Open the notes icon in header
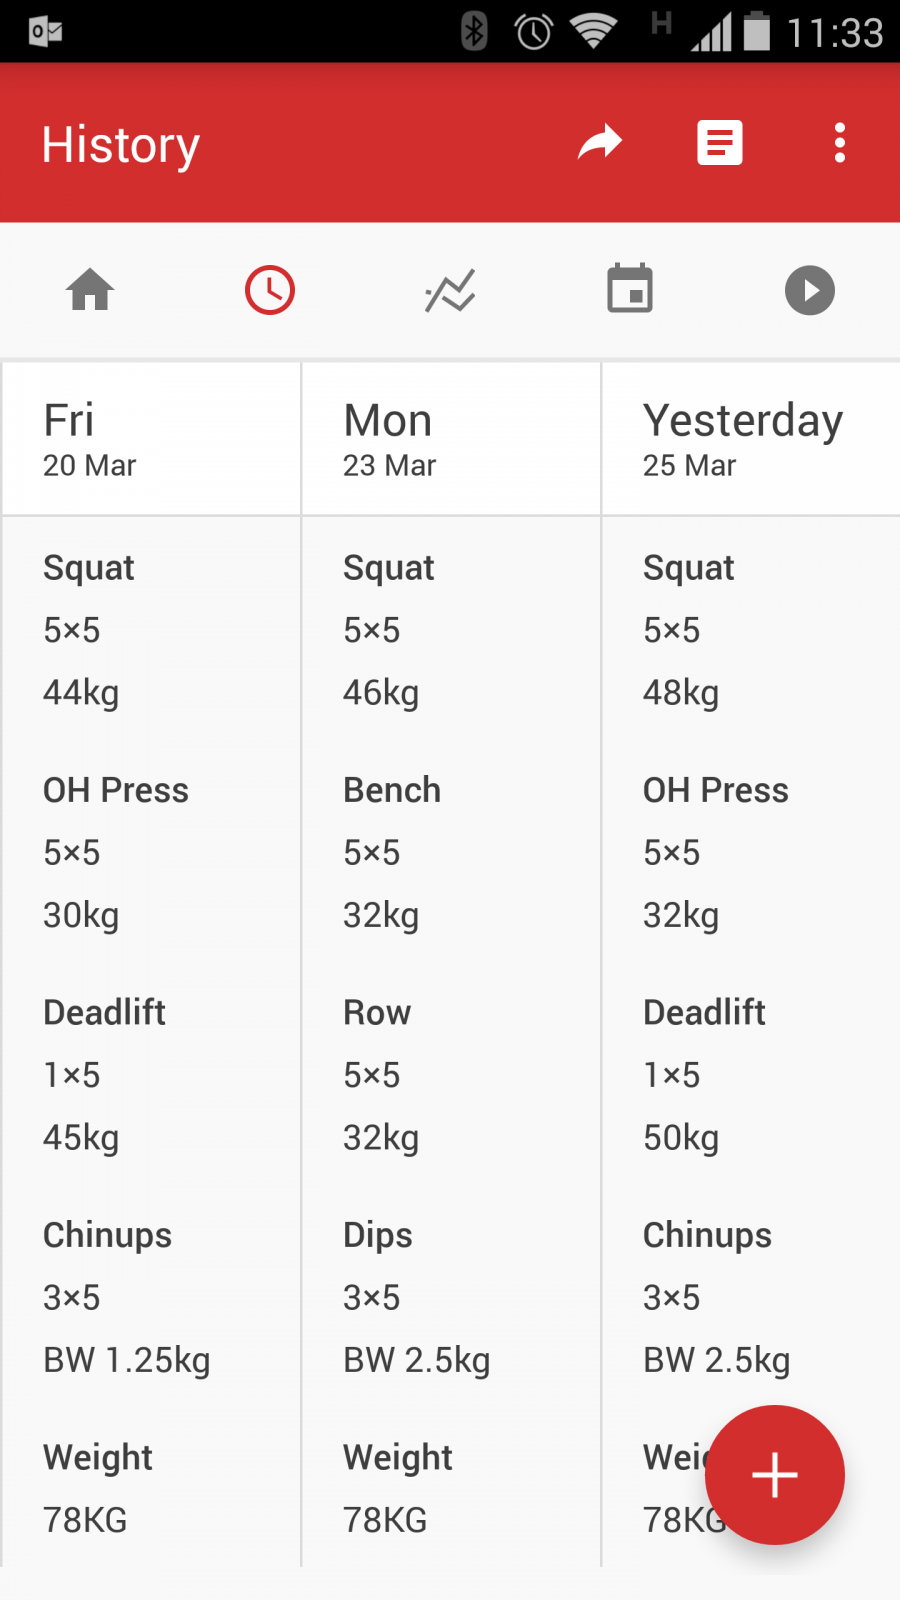The width and height of the screenshot is (900, 1600). tap(720, 143)
